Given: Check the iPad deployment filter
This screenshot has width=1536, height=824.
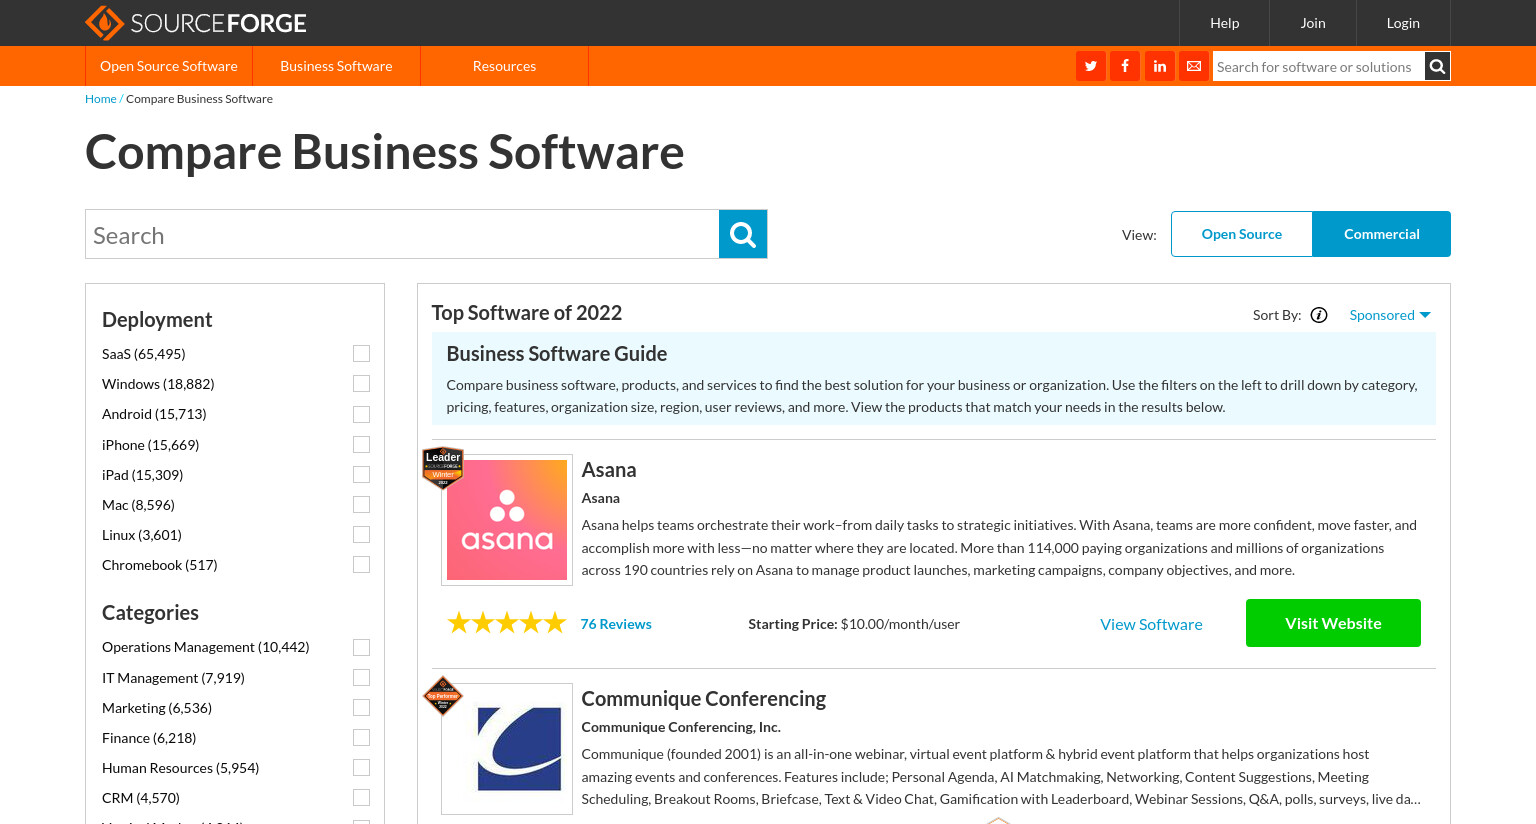Looking at the screenshot, I should (361, 474).
